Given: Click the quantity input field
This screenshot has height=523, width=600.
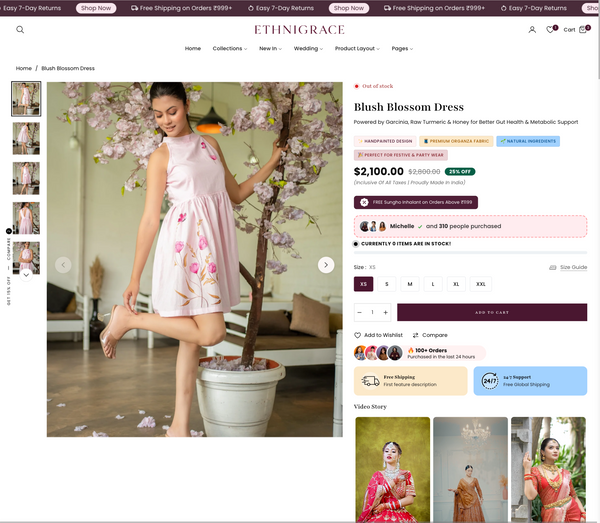Looking at the screenshot, I should tap(372, 312).
